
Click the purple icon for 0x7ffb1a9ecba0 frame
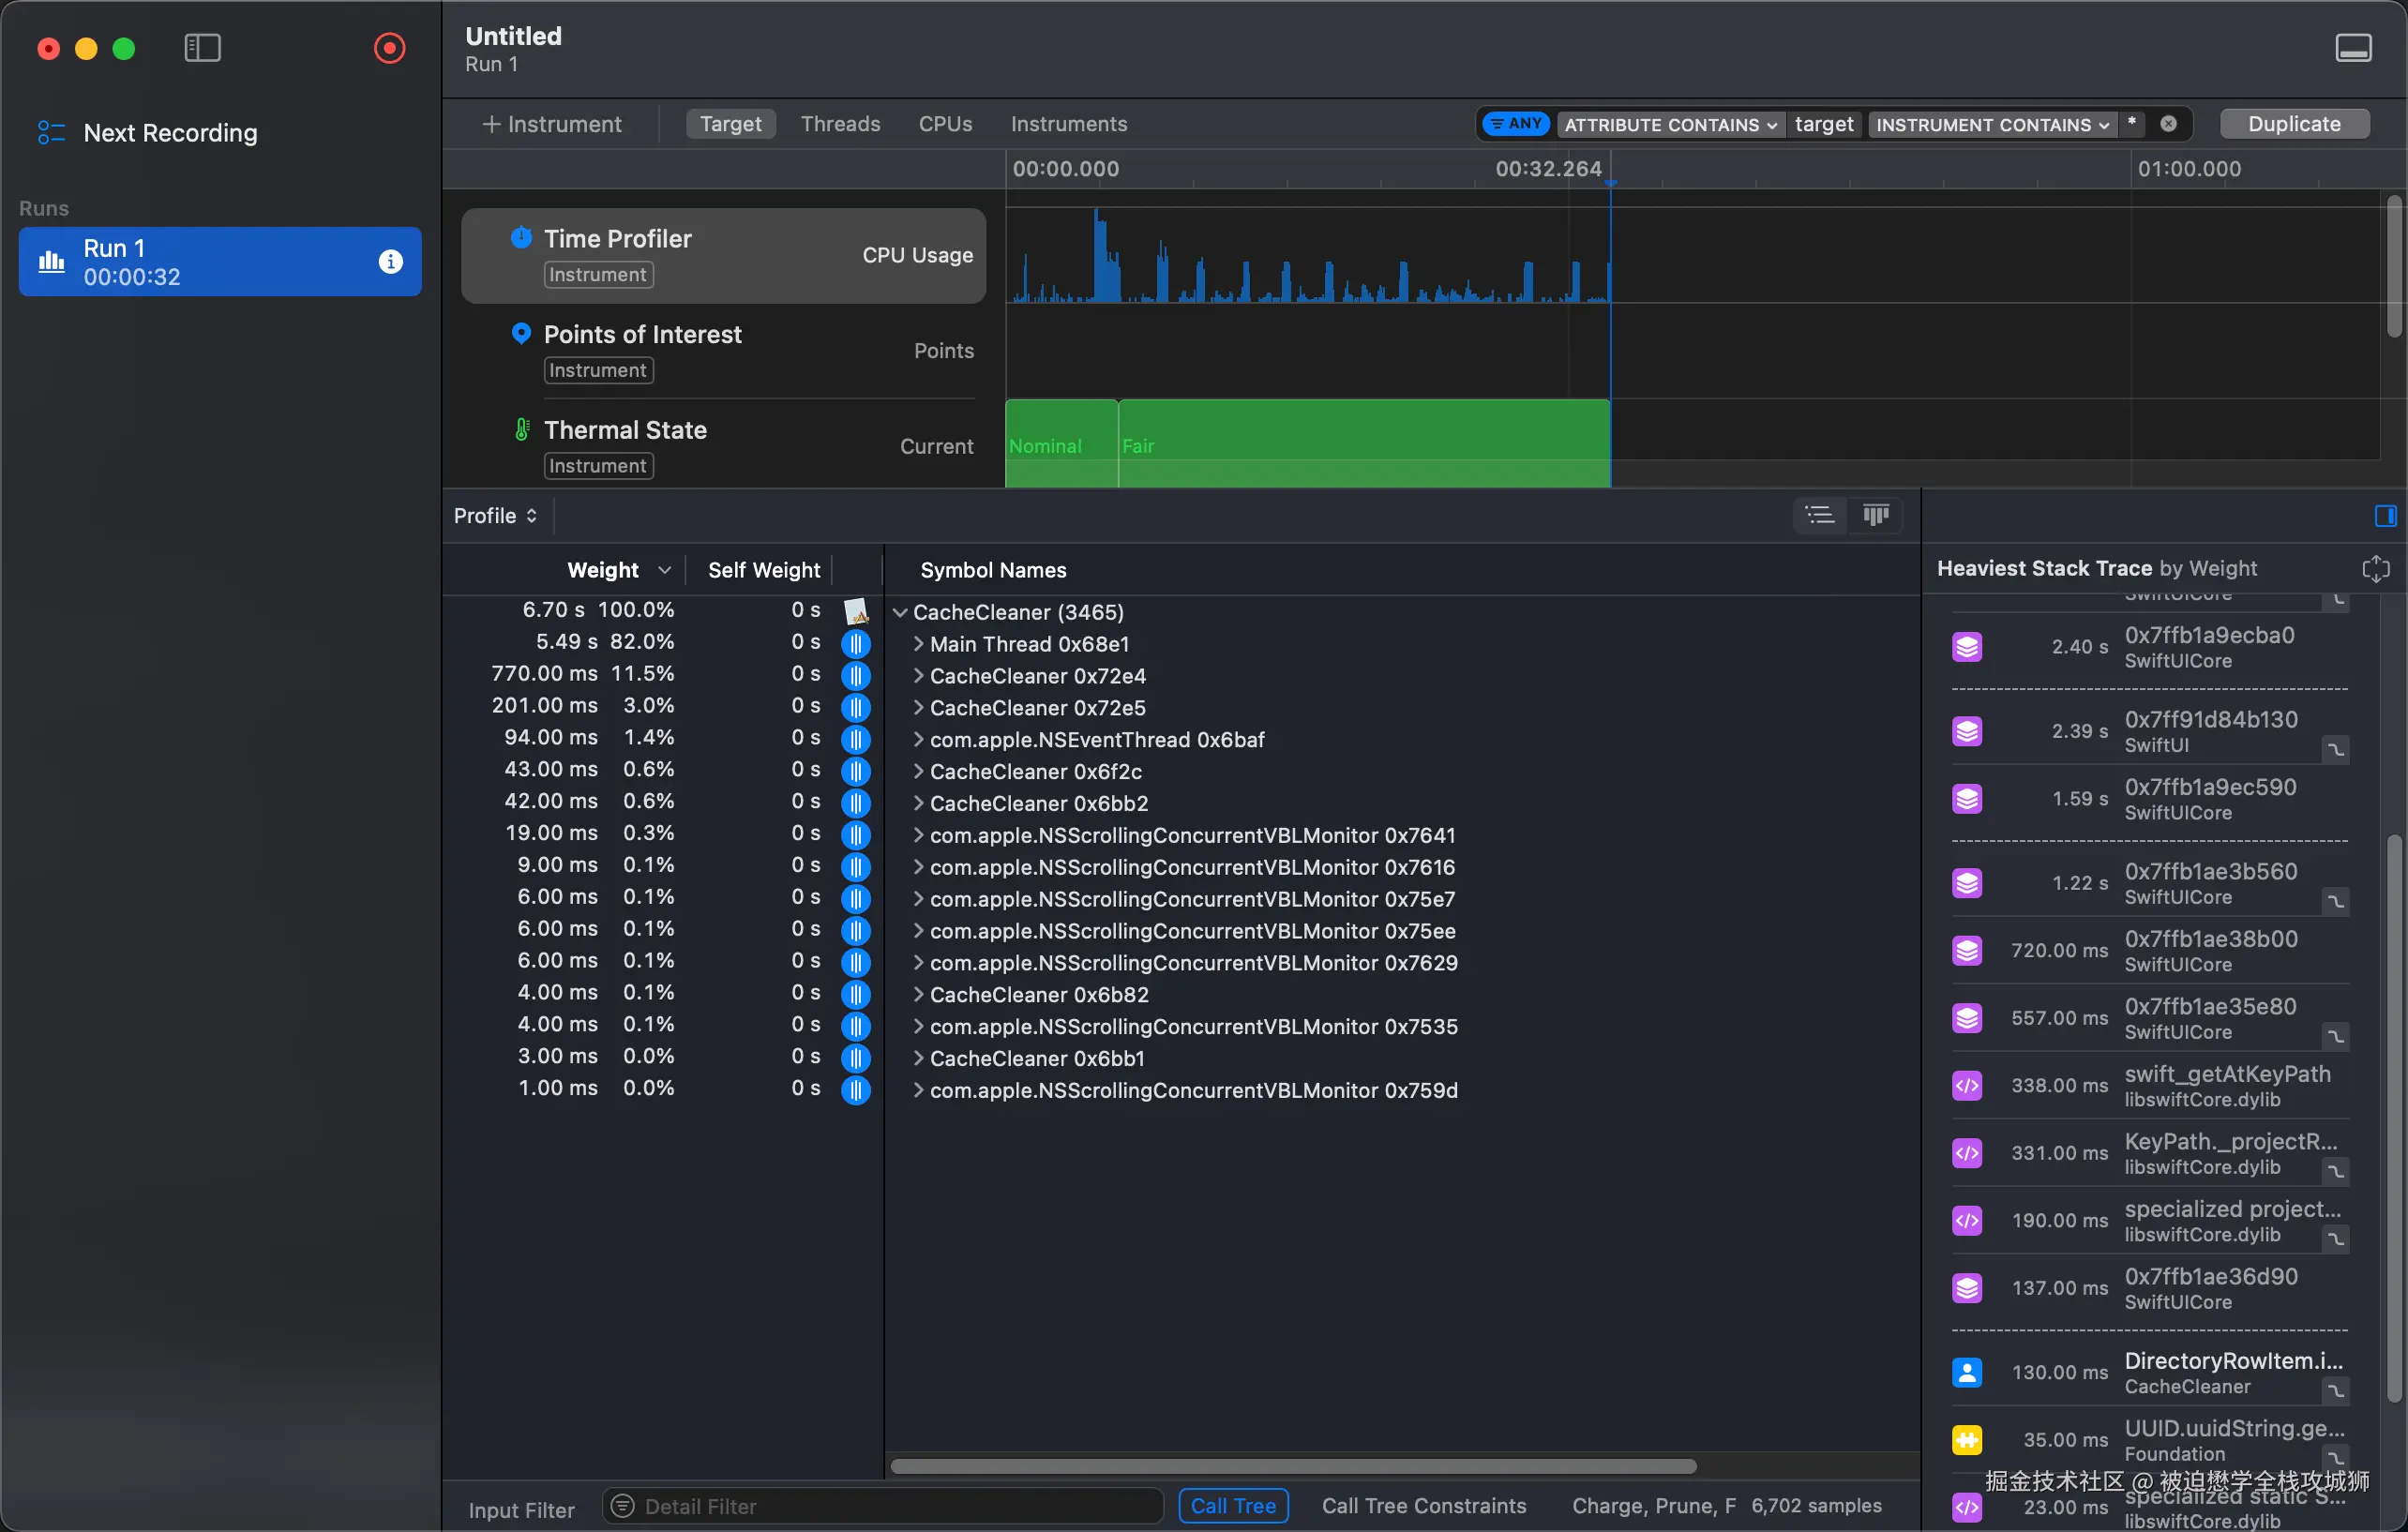[1967, 648]
